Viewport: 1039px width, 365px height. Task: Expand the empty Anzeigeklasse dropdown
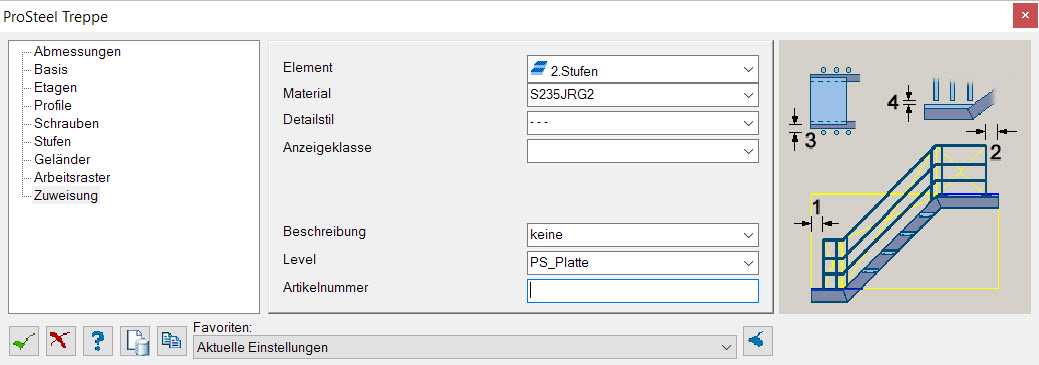click(x=642, y=150)
